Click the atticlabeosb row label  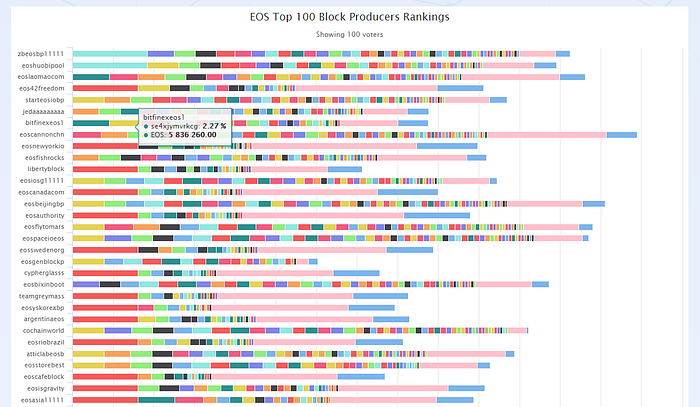pos(45,354)
